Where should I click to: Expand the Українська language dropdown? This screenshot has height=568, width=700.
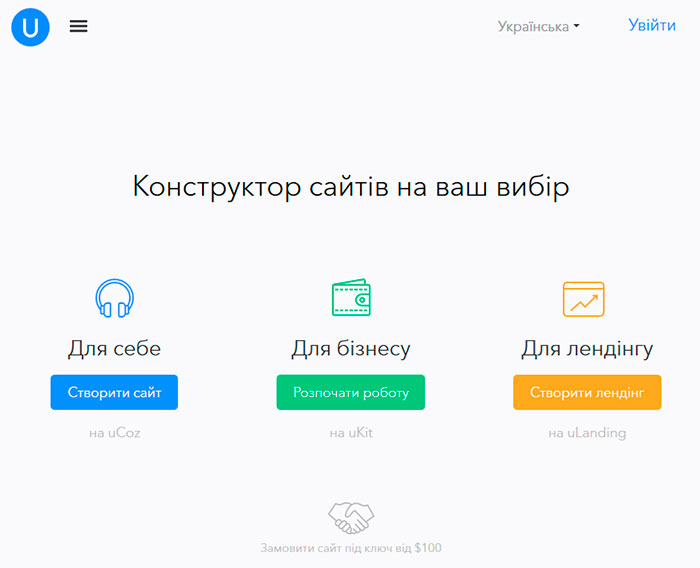[x=538, y=27]
